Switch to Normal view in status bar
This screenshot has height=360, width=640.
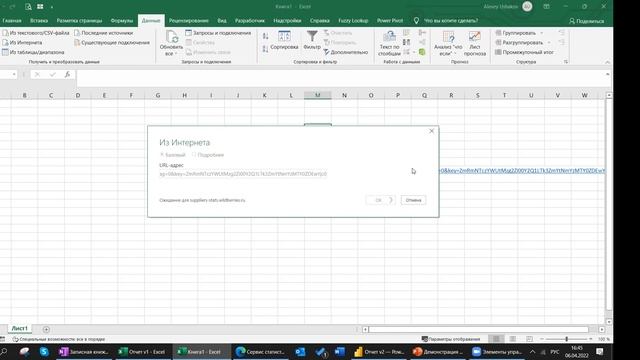click(x=496, y=339)
